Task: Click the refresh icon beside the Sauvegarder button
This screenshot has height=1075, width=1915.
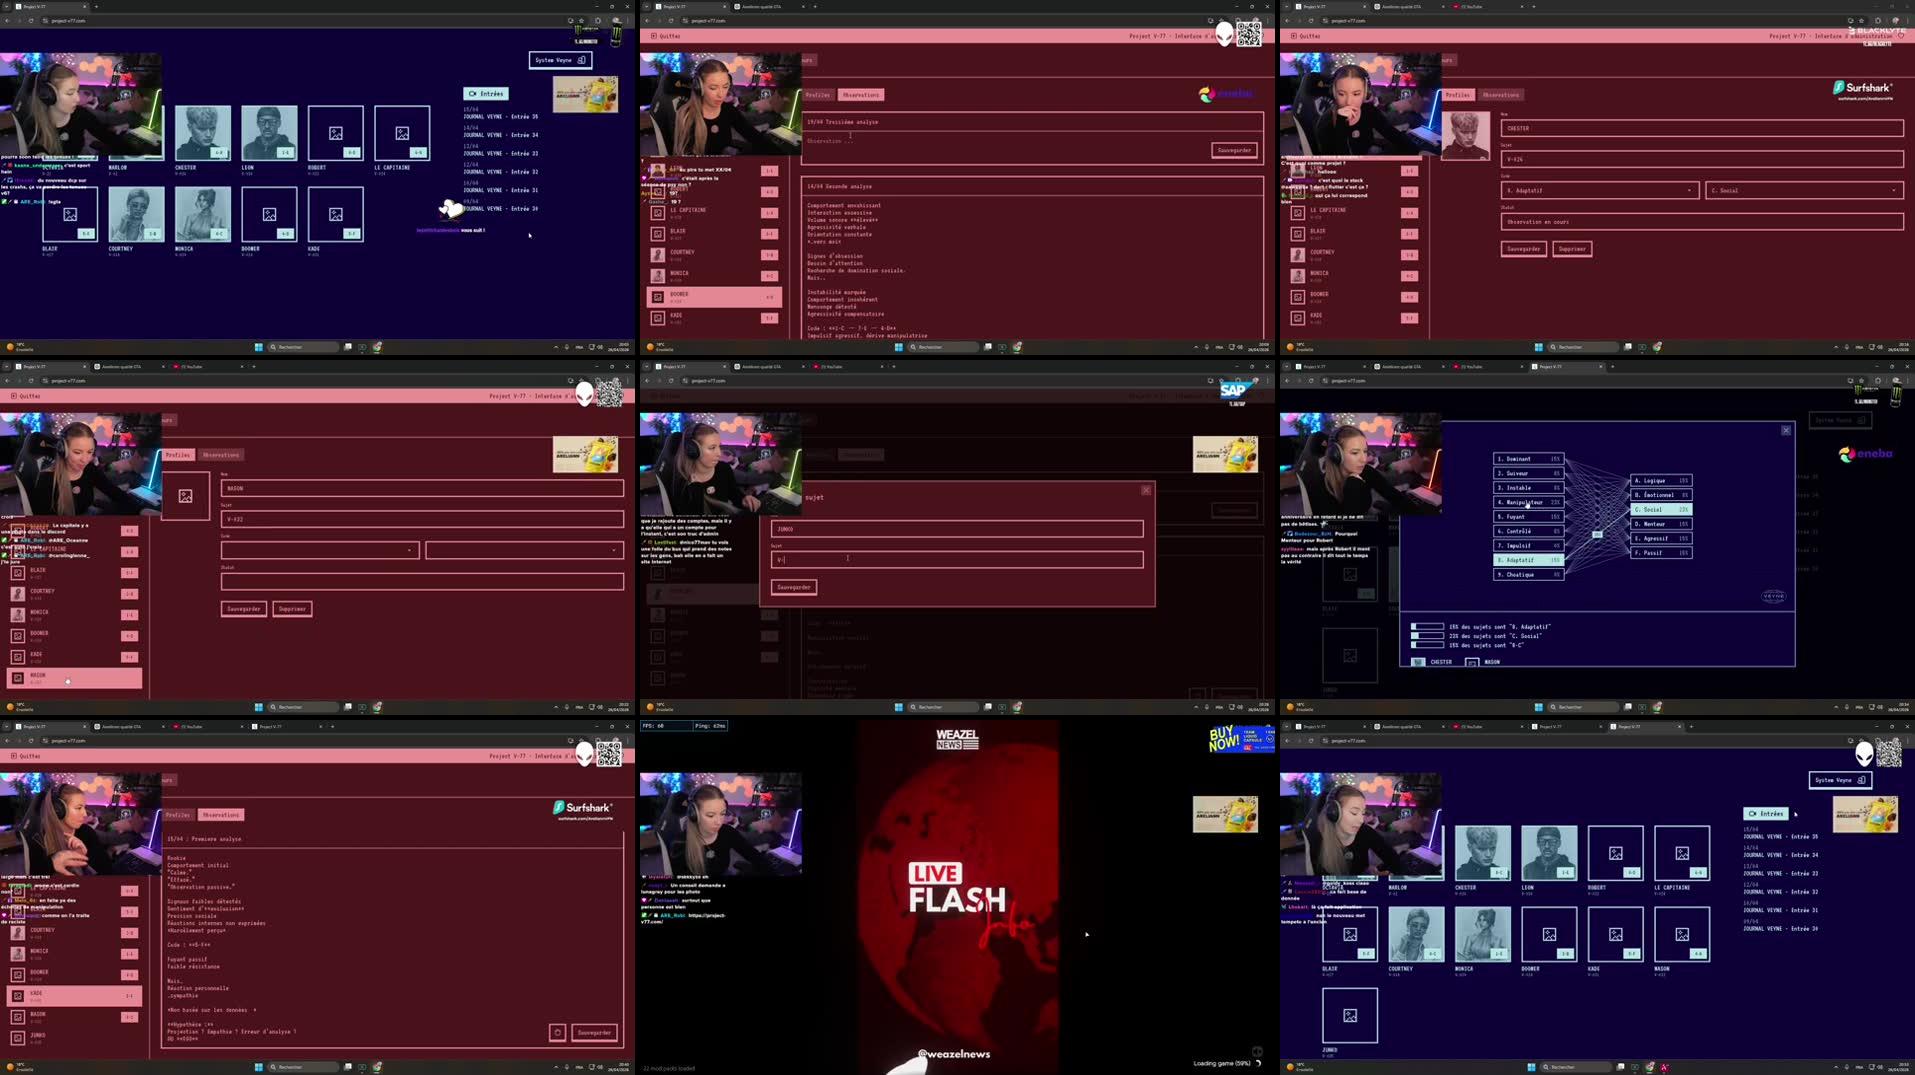Action: 557,1032
